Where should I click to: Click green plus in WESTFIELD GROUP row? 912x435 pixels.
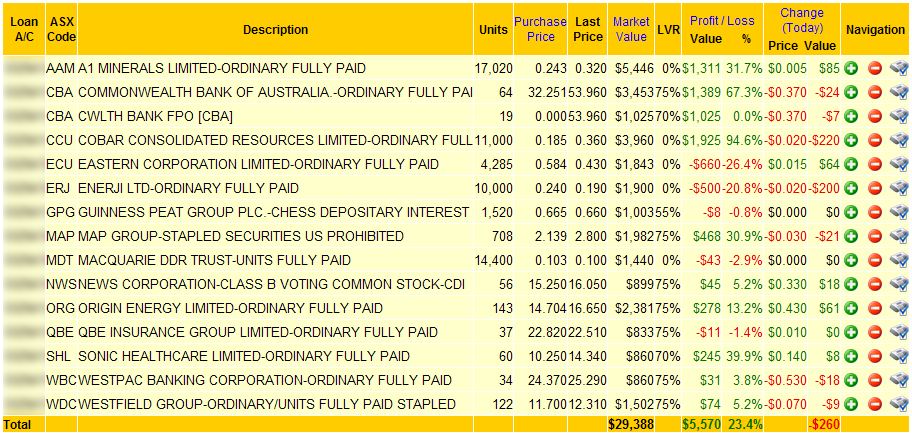(x=851, y=404)
